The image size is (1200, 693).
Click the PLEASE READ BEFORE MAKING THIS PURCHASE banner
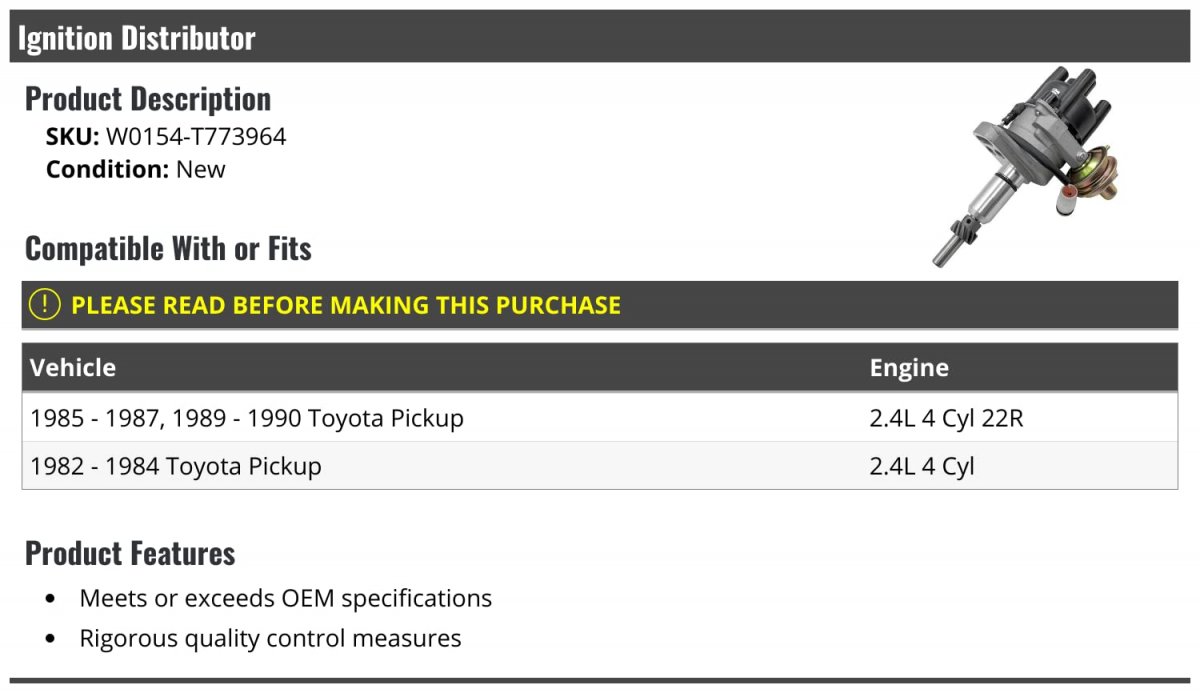point(600,305)
